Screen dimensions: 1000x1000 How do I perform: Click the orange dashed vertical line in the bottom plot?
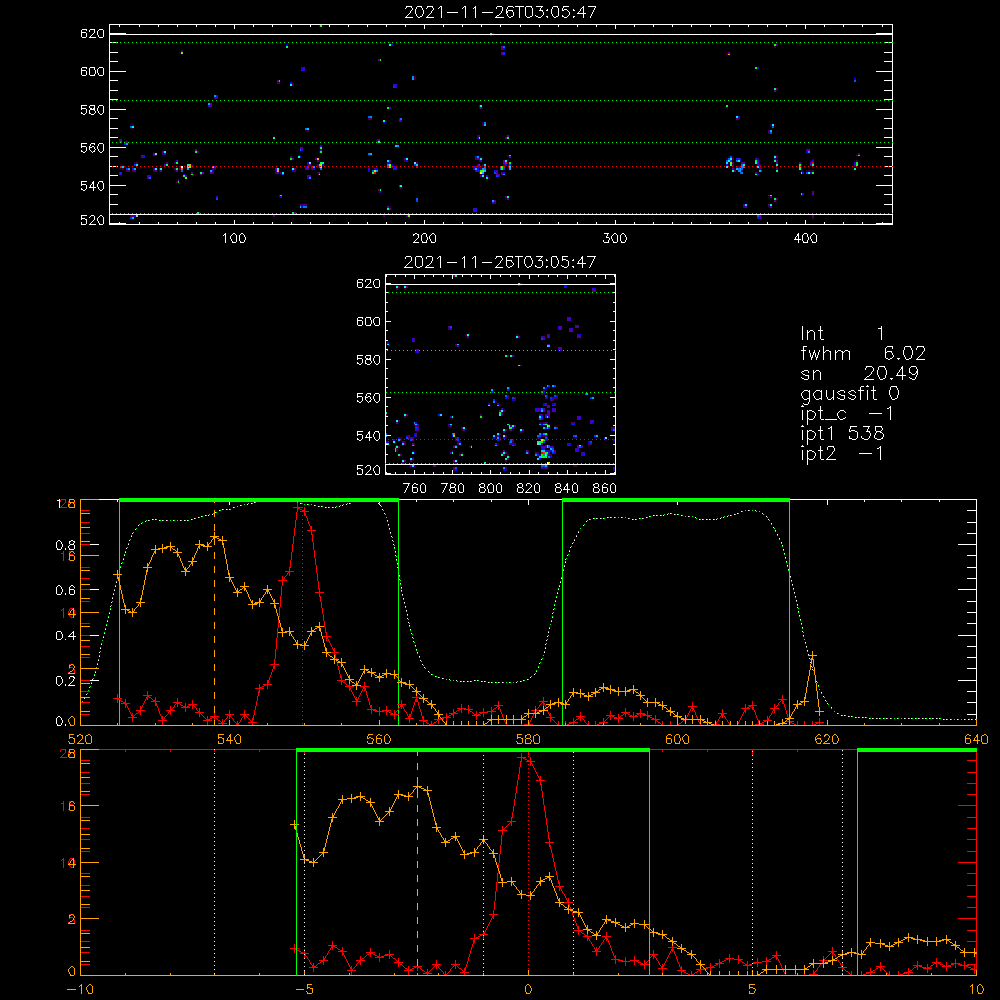[418, 861]
